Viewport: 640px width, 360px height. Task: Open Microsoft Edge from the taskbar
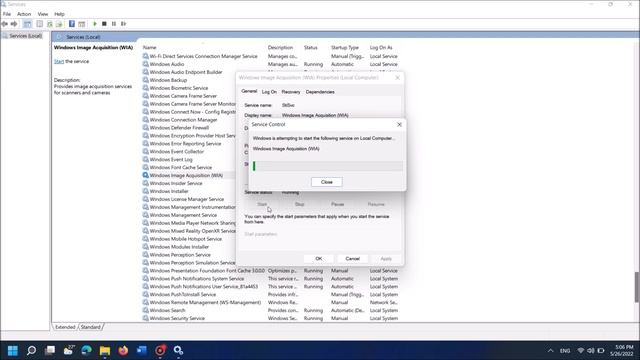tap(87, 351)
